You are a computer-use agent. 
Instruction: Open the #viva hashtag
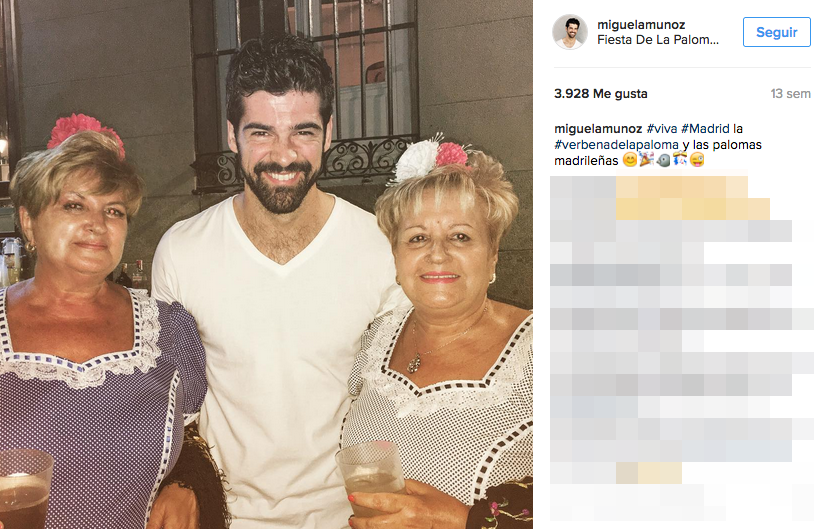click(662, 128)
